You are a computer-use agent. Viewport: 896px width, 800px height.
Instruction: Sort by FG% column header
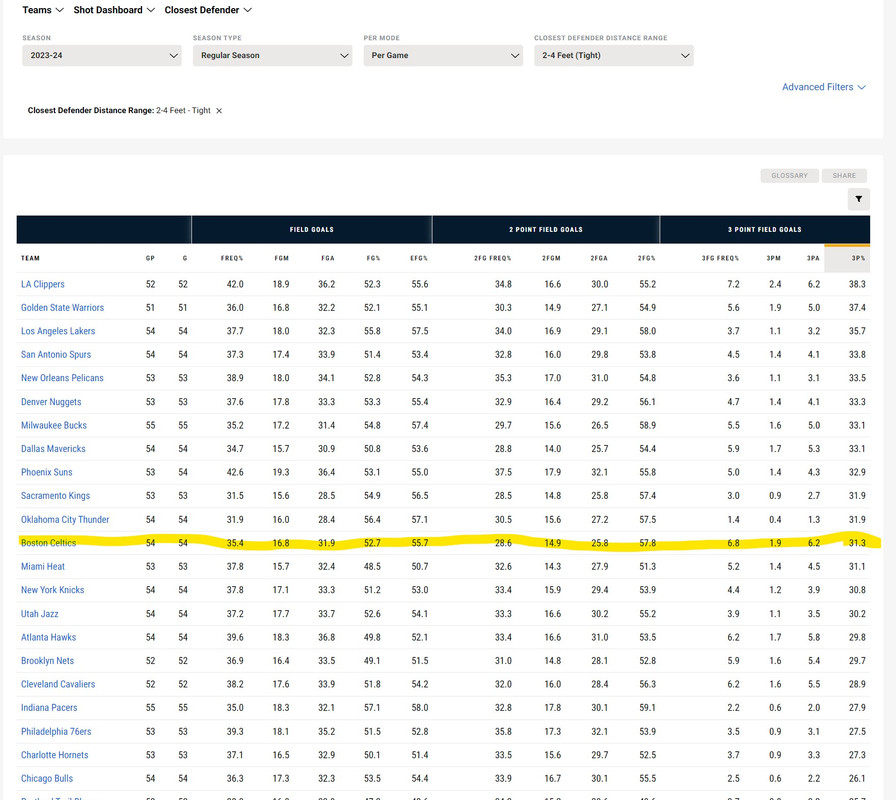point(374,258)
